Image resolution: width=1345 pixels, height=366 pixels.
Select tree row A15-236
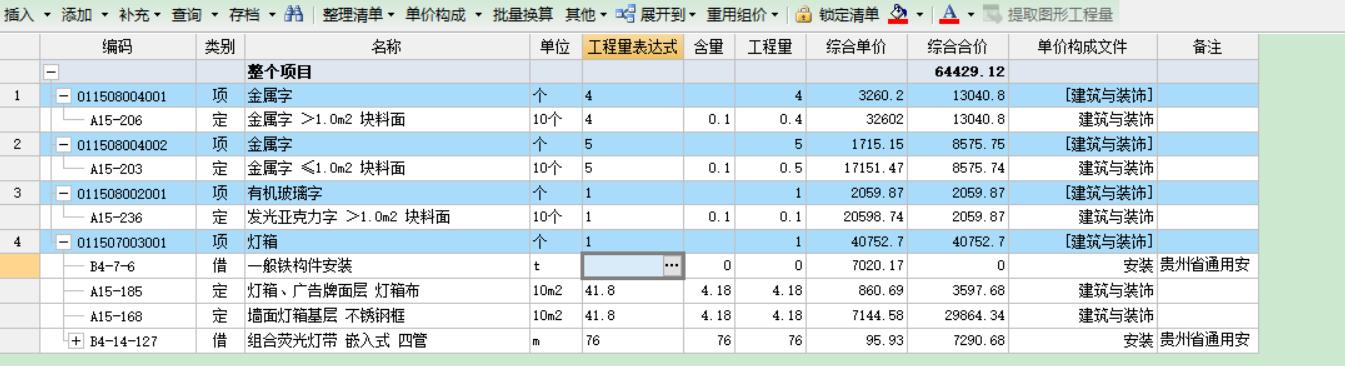[117, 217]
